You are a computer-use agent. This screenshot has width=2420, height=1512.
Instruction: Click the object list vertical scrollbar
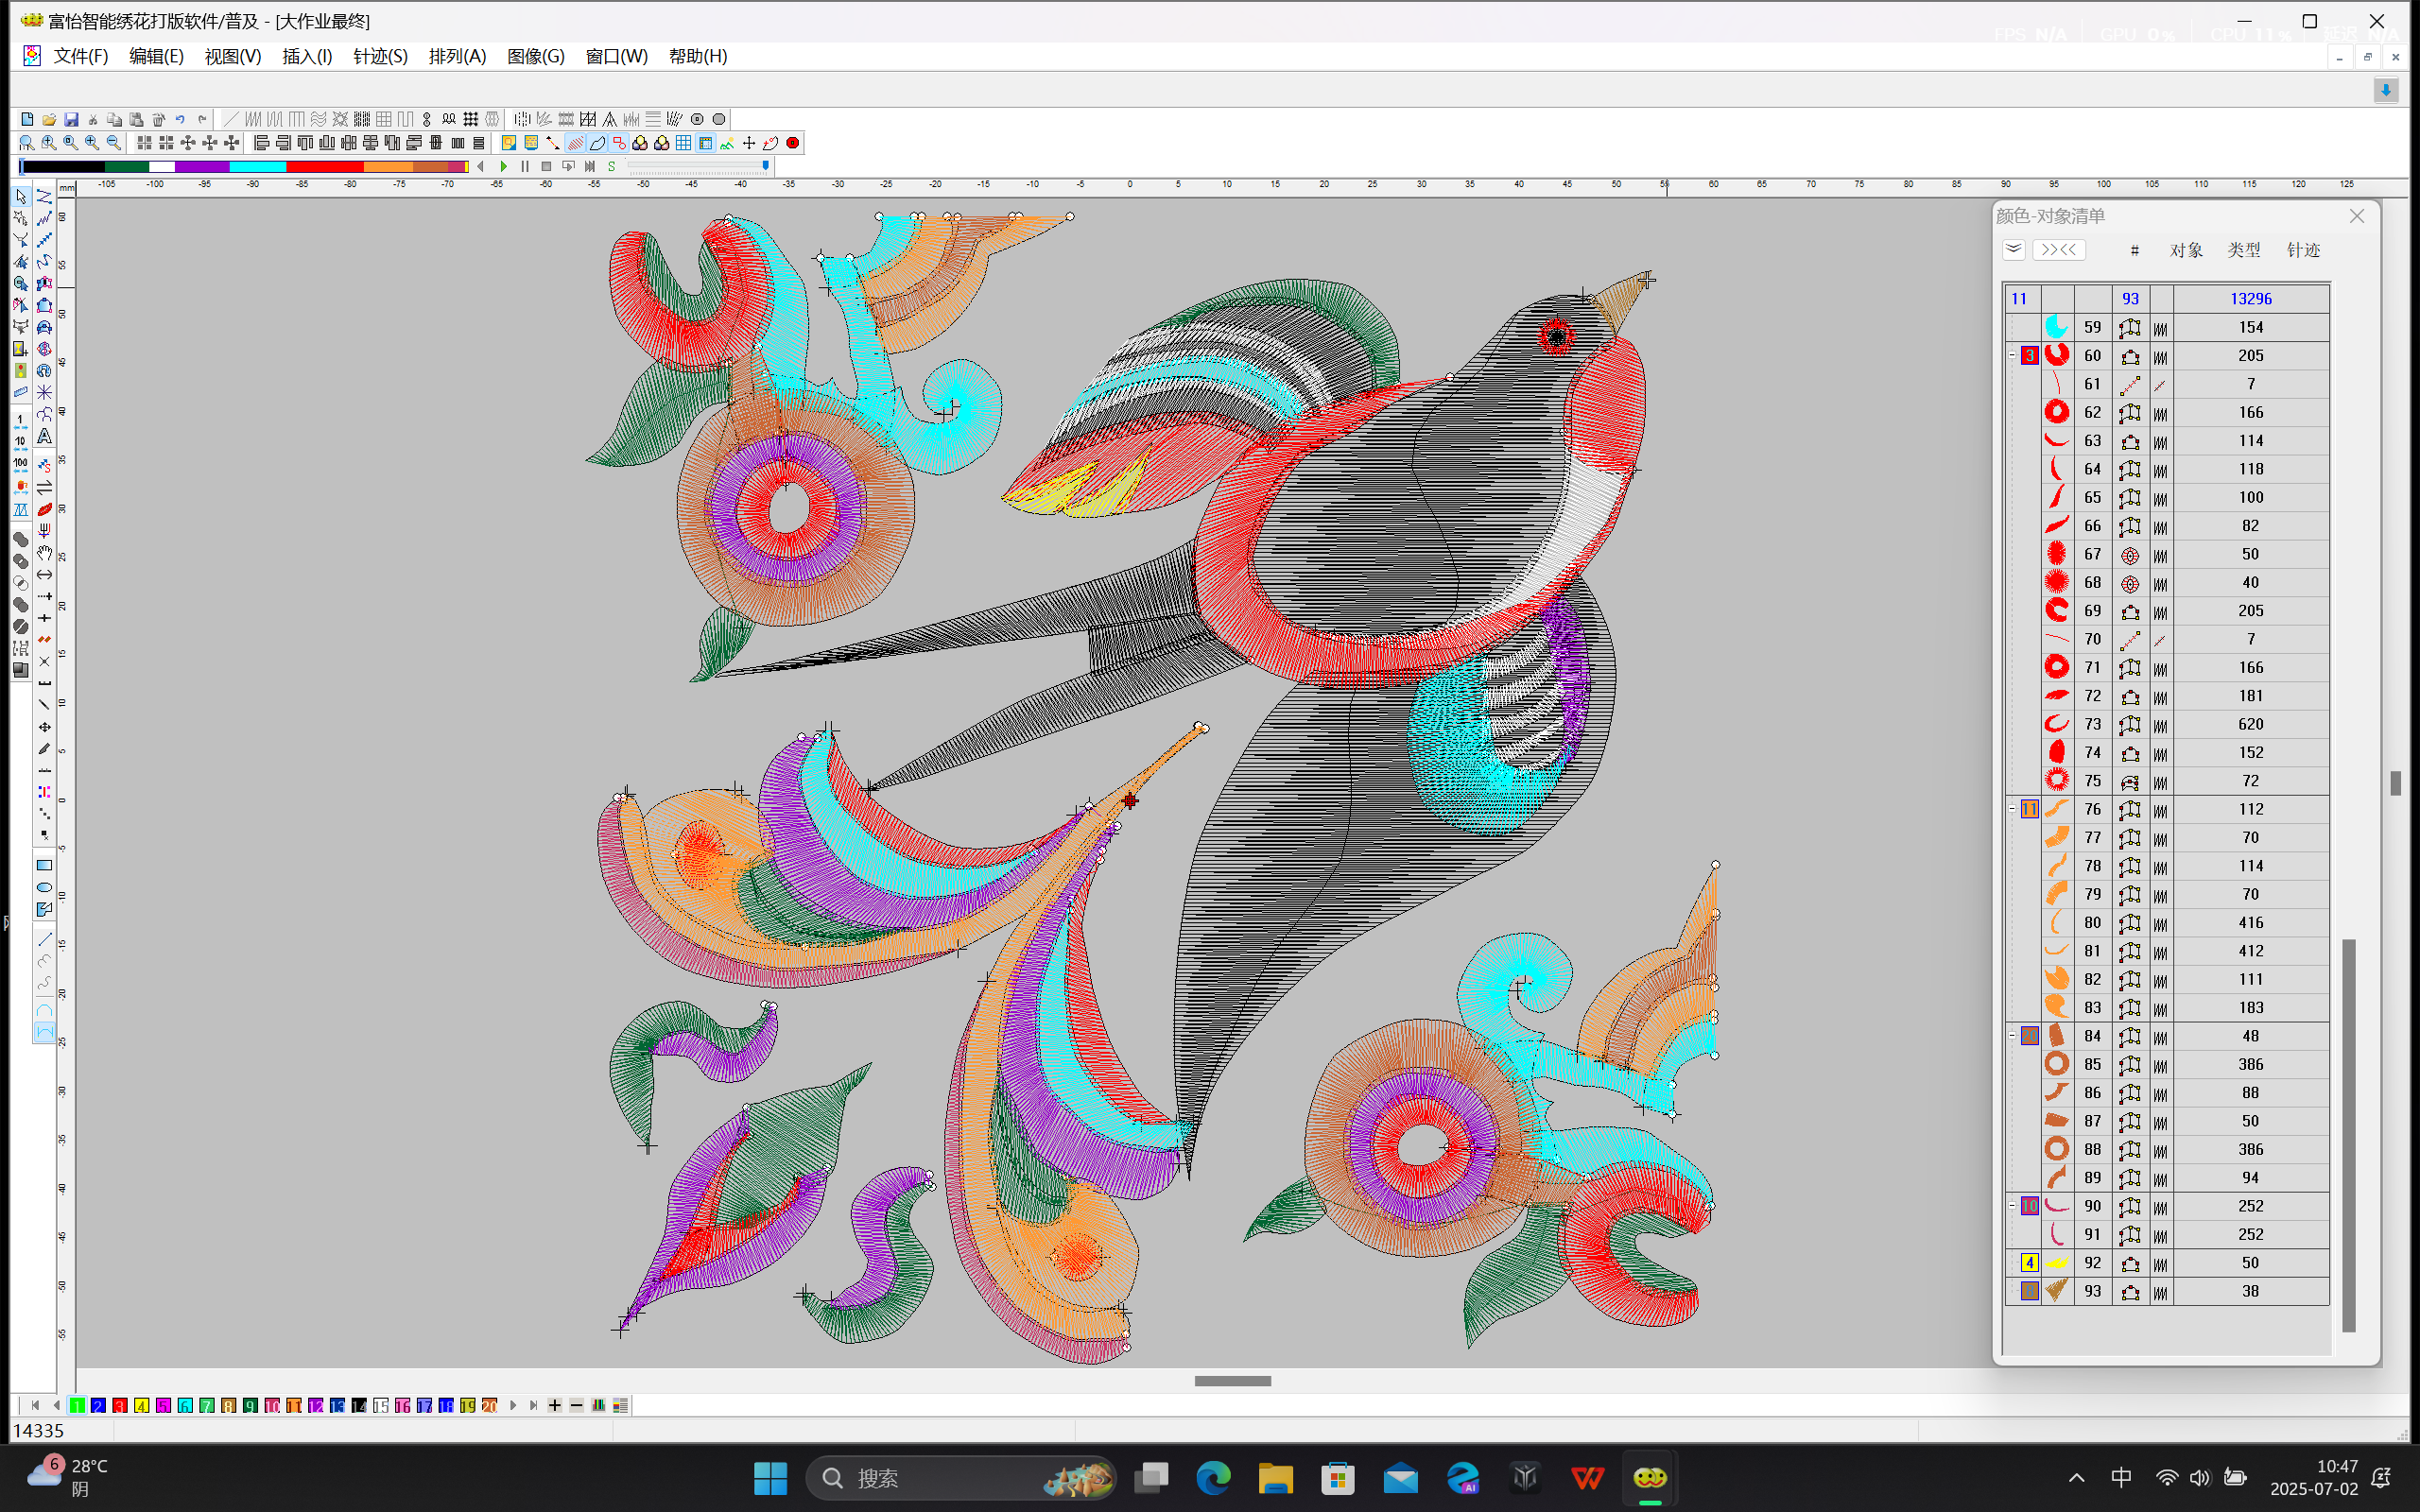point(2349,1134)
